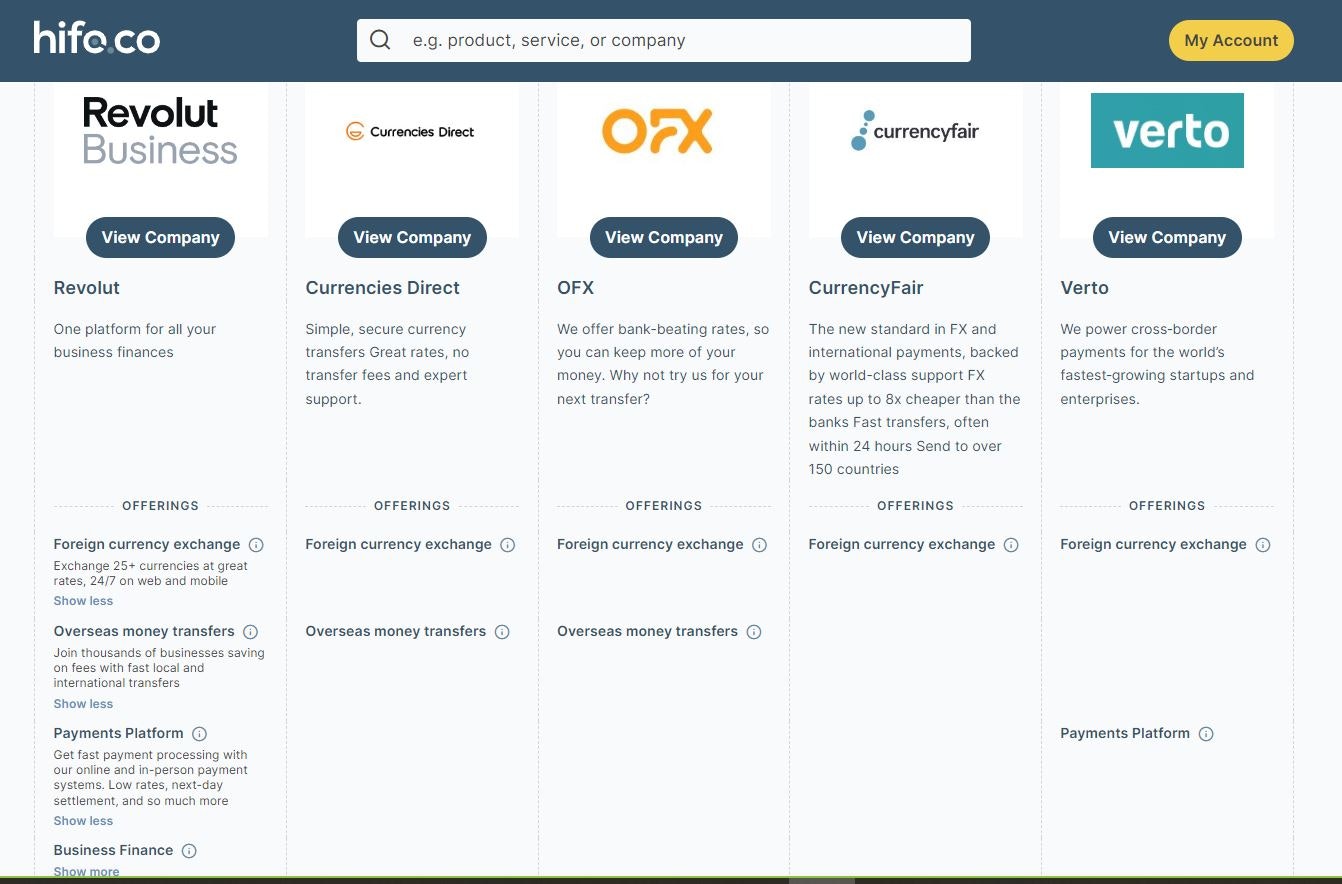Viewport: 1342px width, 884px height.
Task: Open info icon for Revolut Business Finance
Action: click(x=189, y=851)
